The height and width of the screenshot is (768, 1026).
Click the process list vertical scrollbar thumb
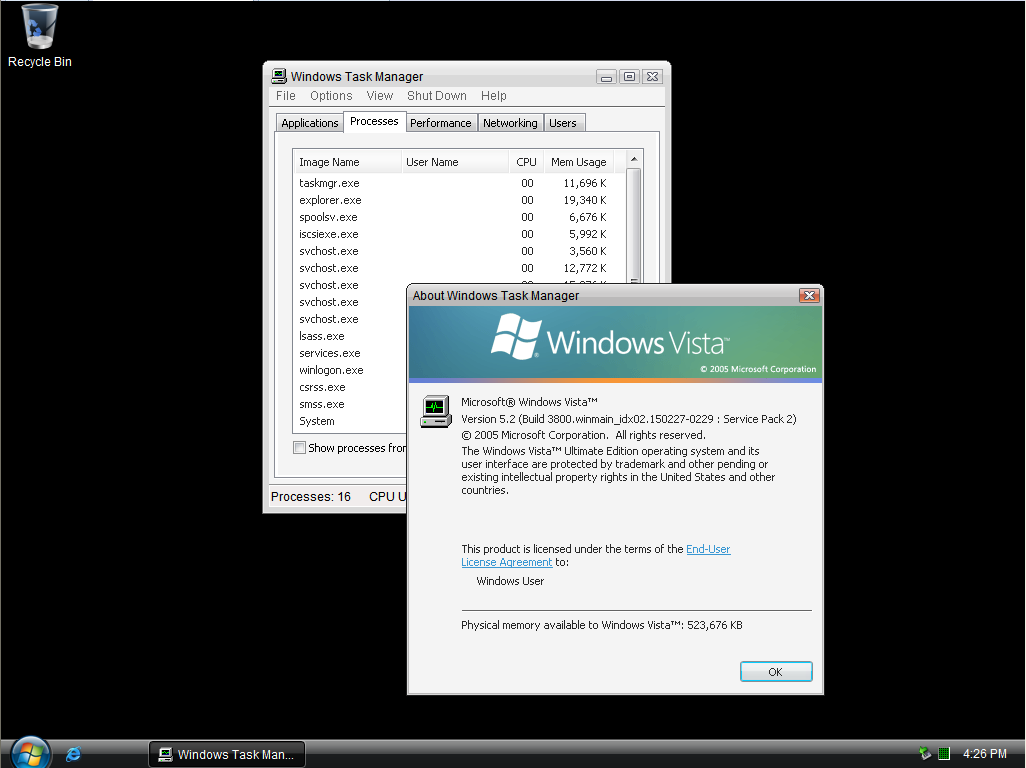pos(633,224)
